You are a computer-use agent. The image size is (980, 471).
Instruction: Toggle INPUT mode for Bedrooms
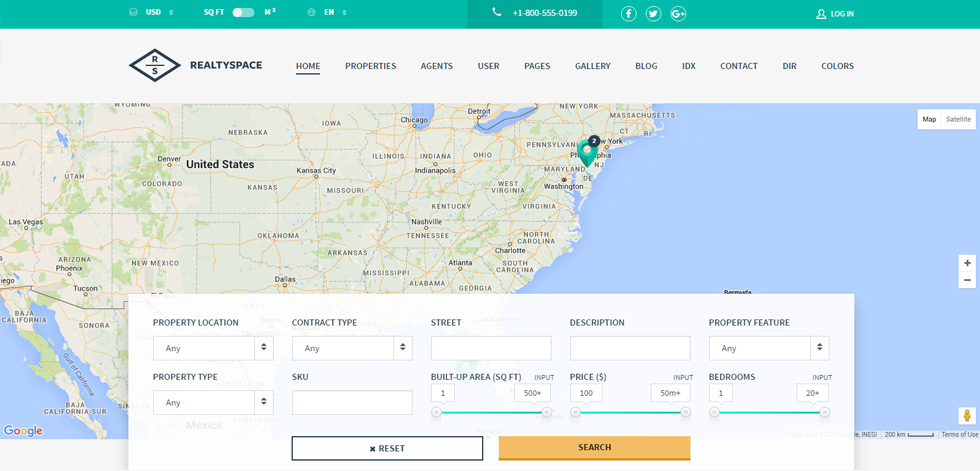[x=822, y=377]
